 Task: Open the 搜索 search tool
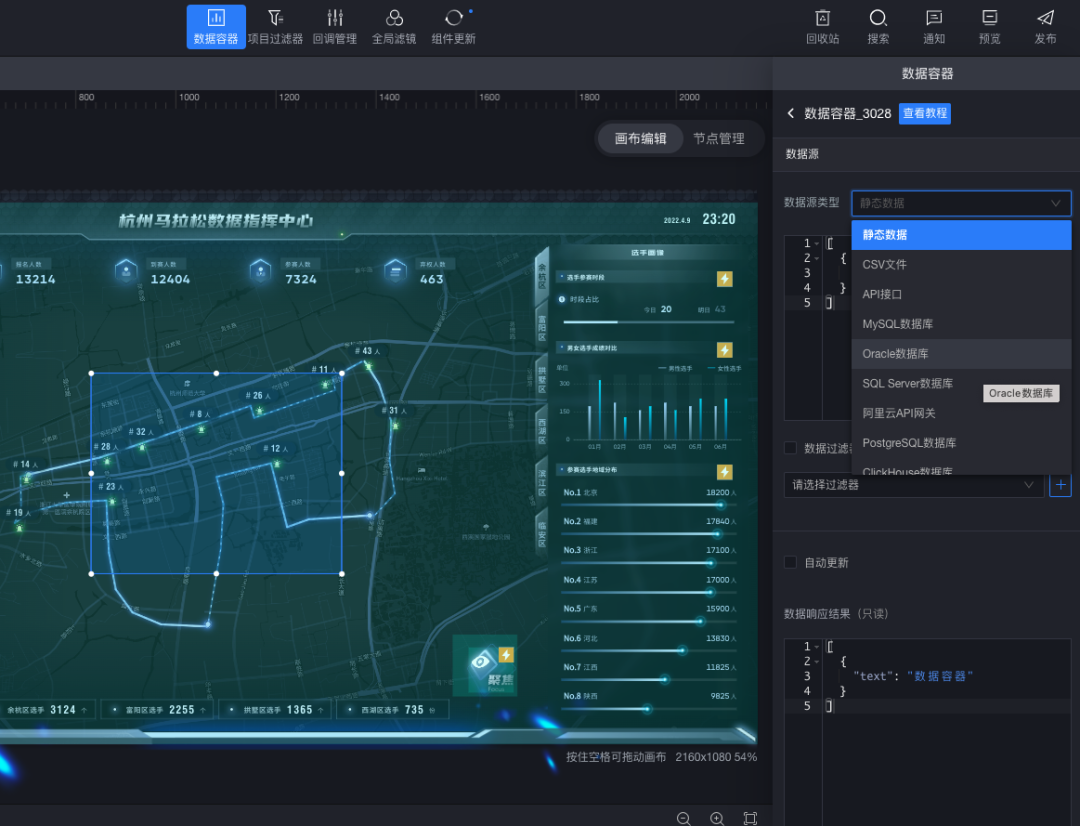[878, 27]
